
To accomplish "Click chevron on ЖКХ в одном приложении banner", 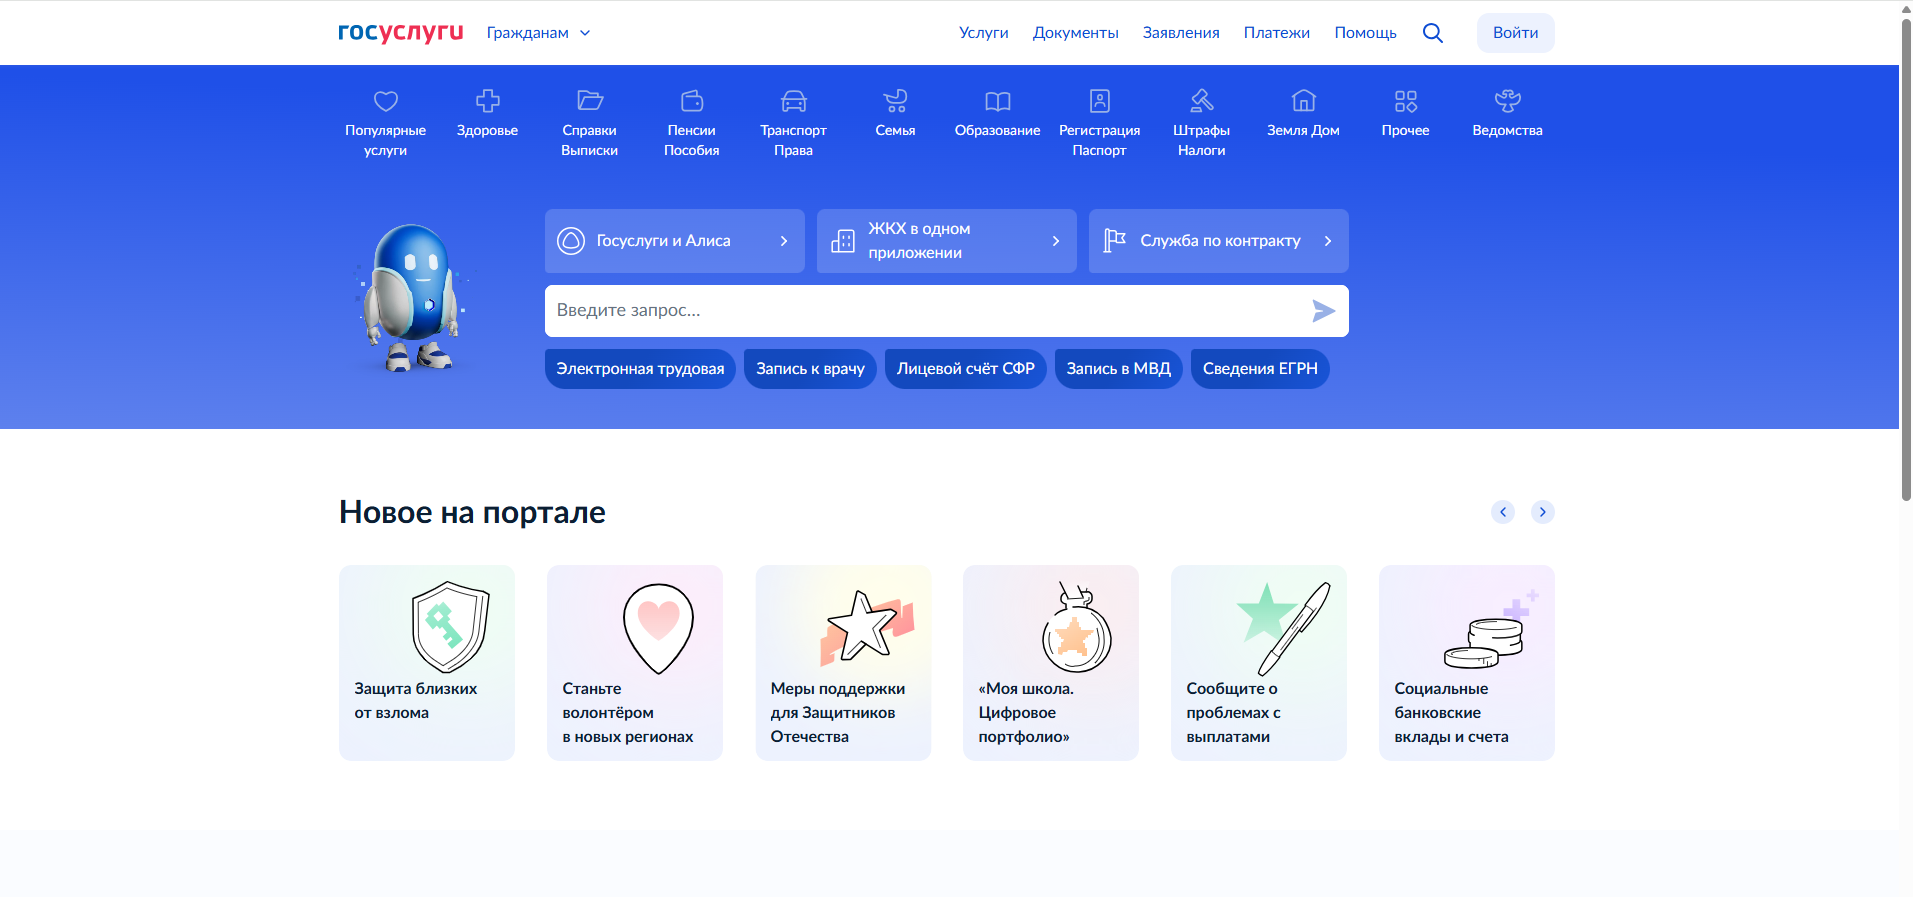I will tap(1056, 241).
